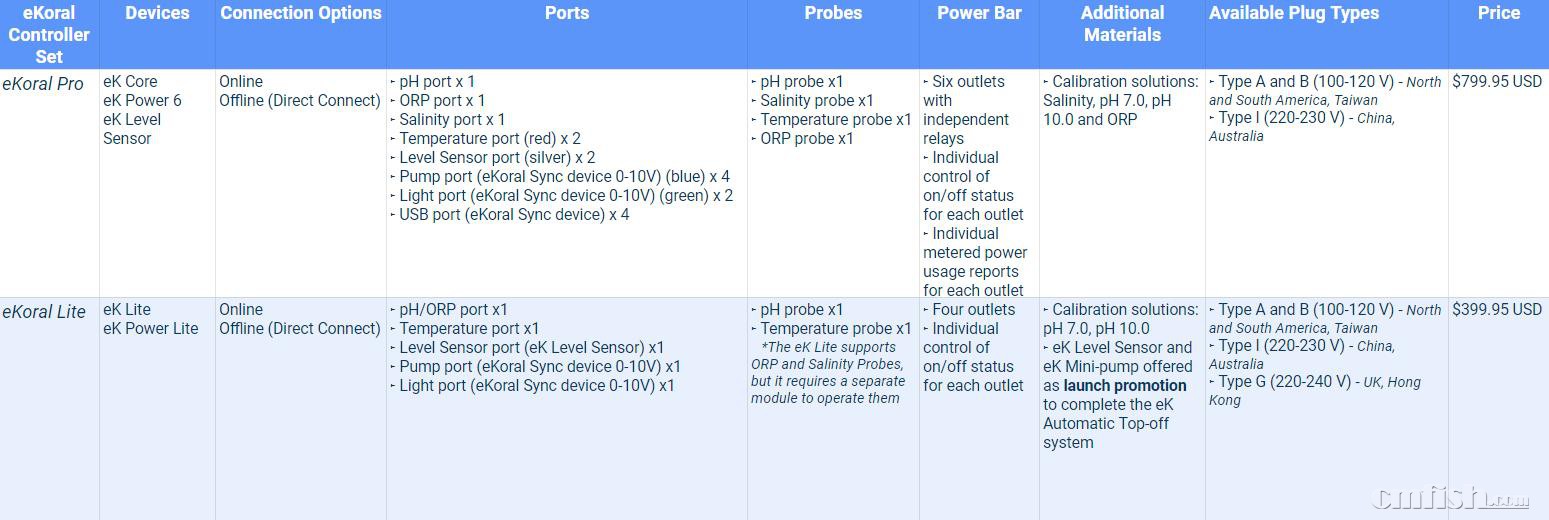
Task: Click the Price column header
Action: pos(1498,13)
